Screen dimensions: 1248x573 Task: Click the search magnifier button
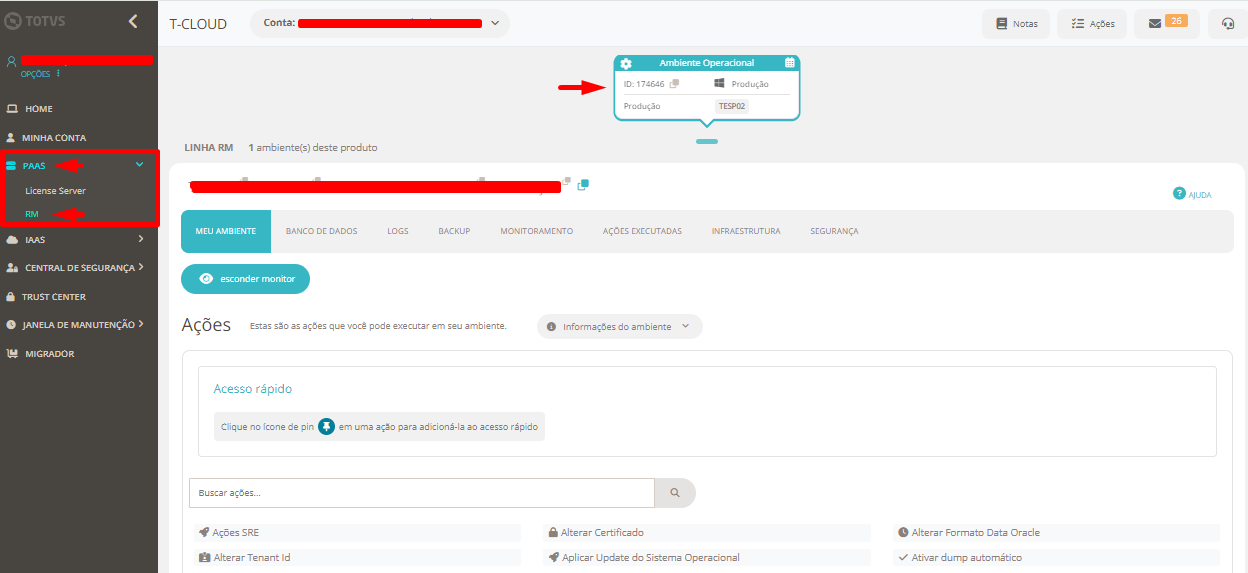[x=675, y=493]
